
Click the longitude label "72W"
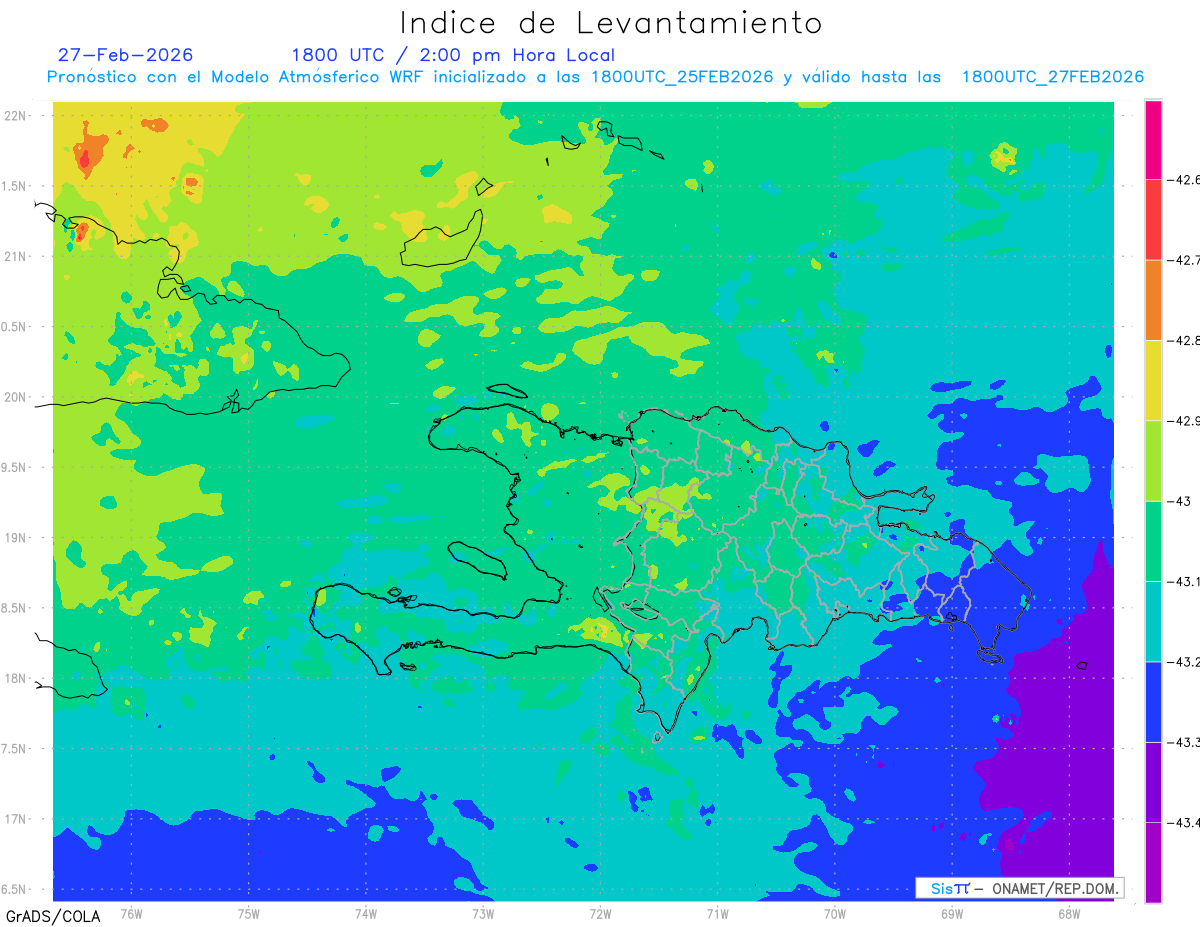point(600,915)
